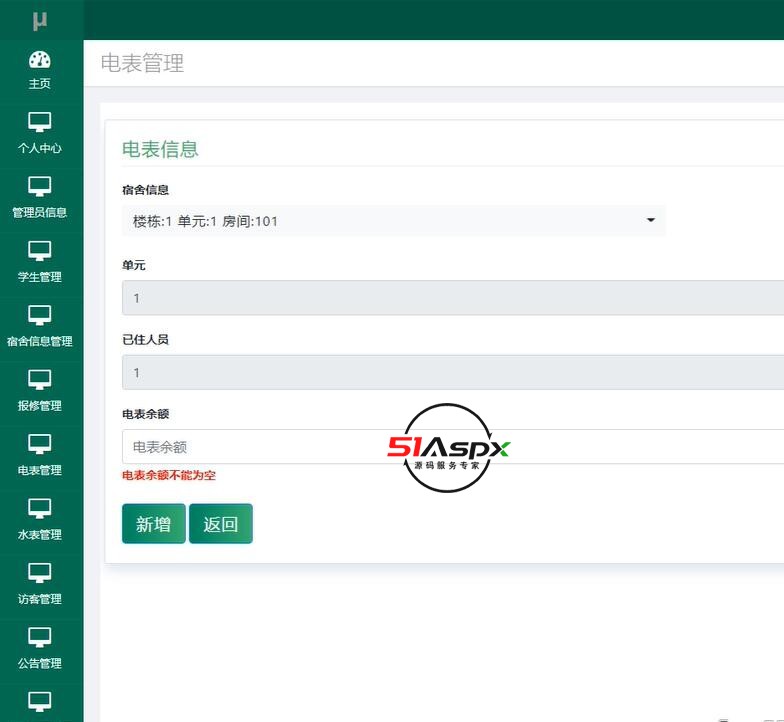Click the 报修管理 monitor icon
The image size is (784, 722).
[x=40, y=380]
